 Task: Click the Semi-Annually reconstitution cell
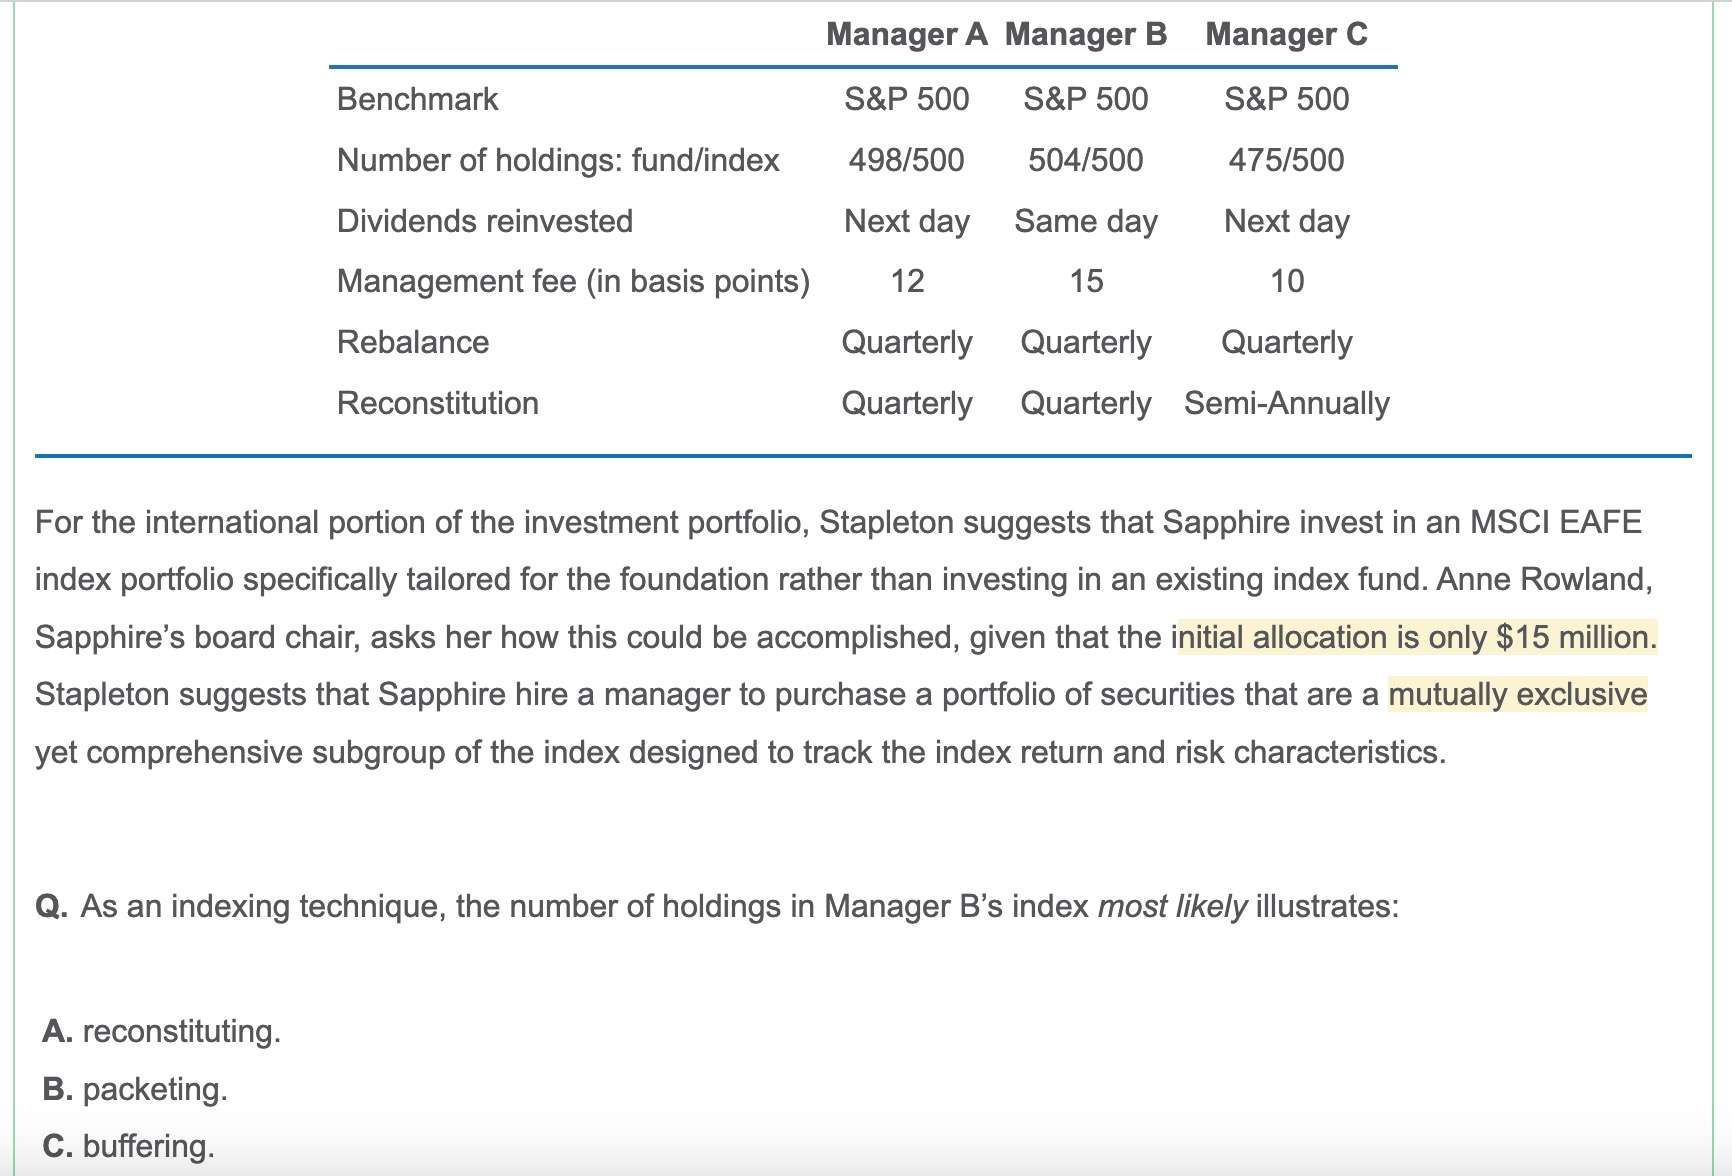(1286, 403)
